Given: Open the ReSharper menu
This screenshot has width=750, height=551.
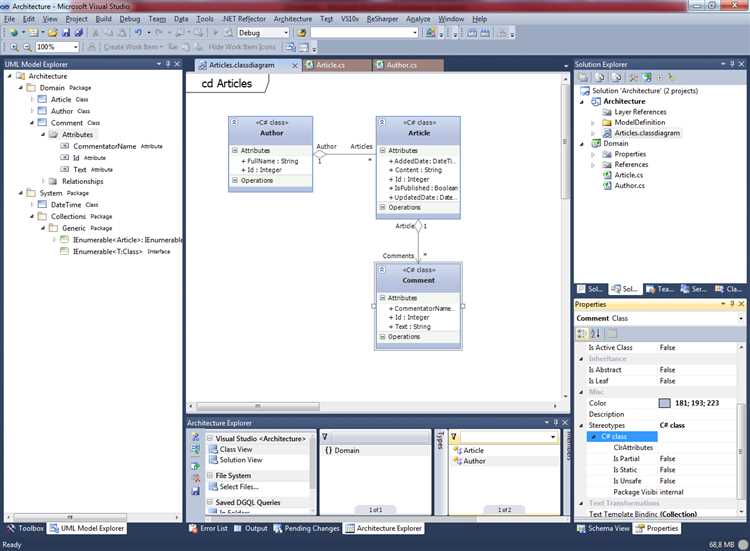Looking at the screenshot, I should 382,19.
